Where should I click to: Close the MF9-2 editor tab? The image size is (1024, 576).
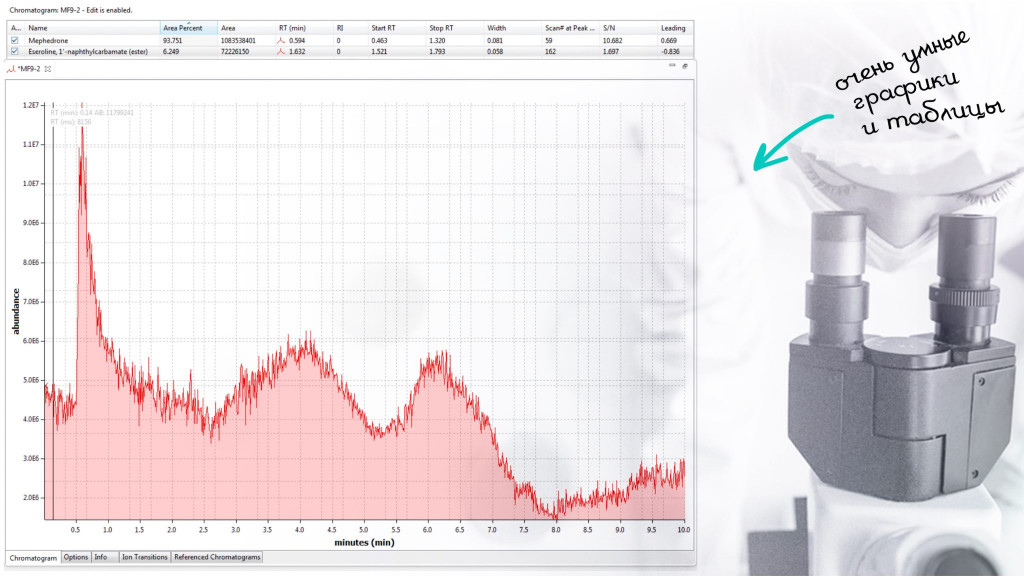pos(48,68)
